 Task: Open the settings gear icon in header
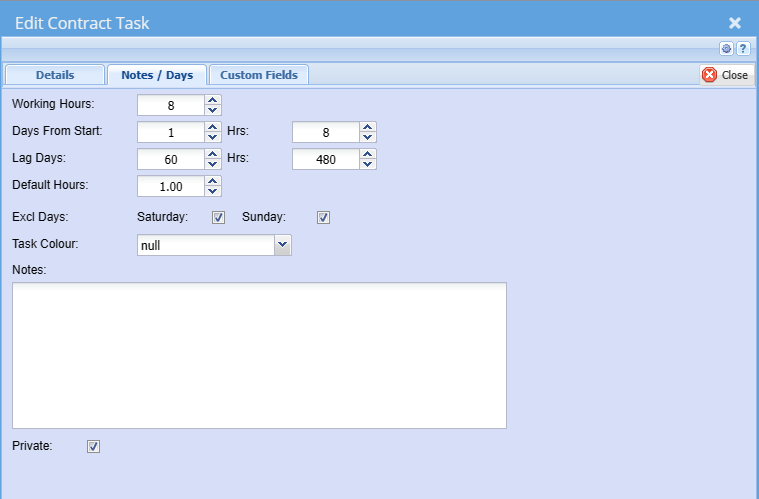[x=726, y=48]
